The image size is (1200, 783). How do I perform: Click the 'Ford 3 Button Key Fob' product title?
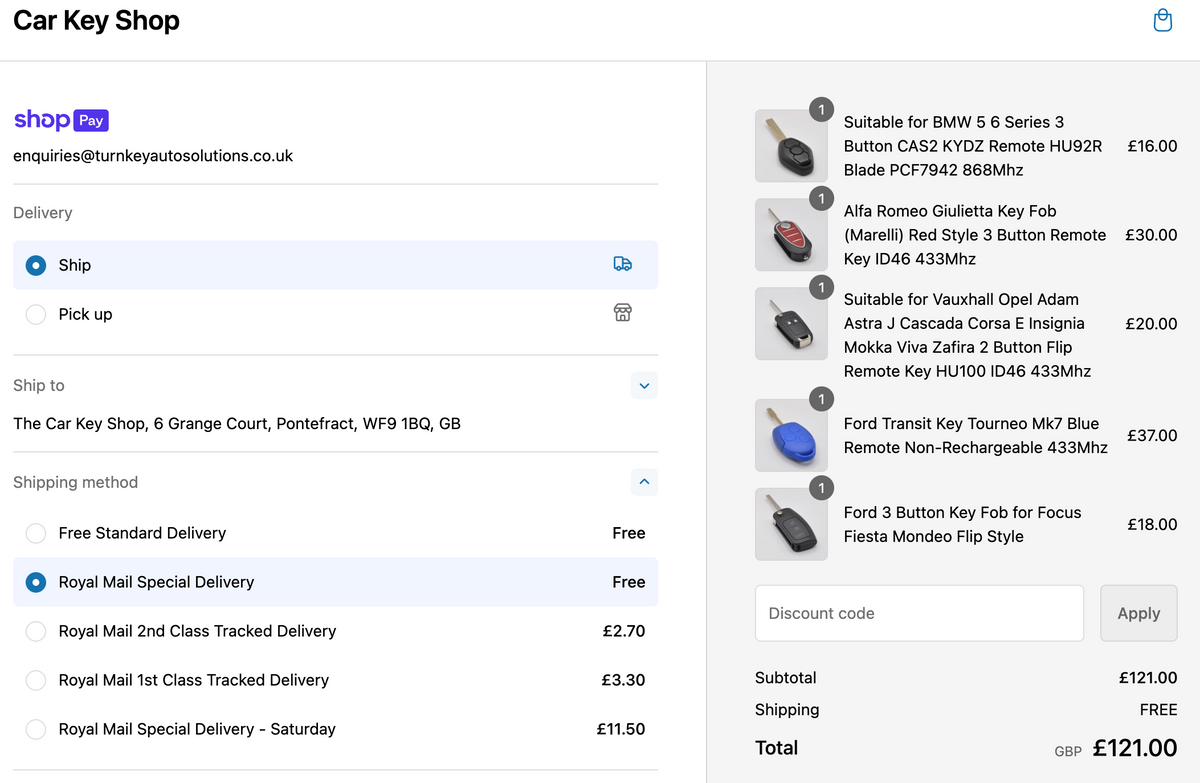tap(963, 524)
